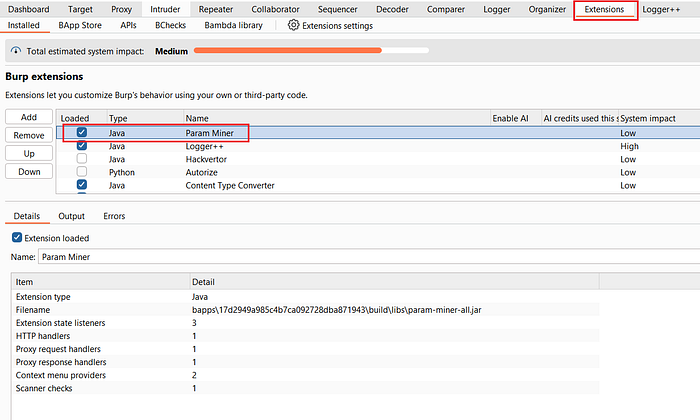Click the Medium impact label
700x420 pixels.
click(171, 51)
